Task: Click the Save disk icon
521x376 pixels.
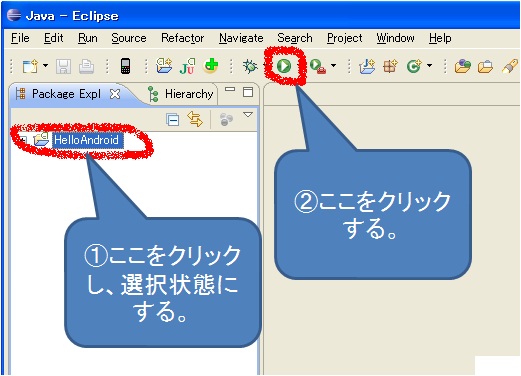Action: tap(63, 66)
